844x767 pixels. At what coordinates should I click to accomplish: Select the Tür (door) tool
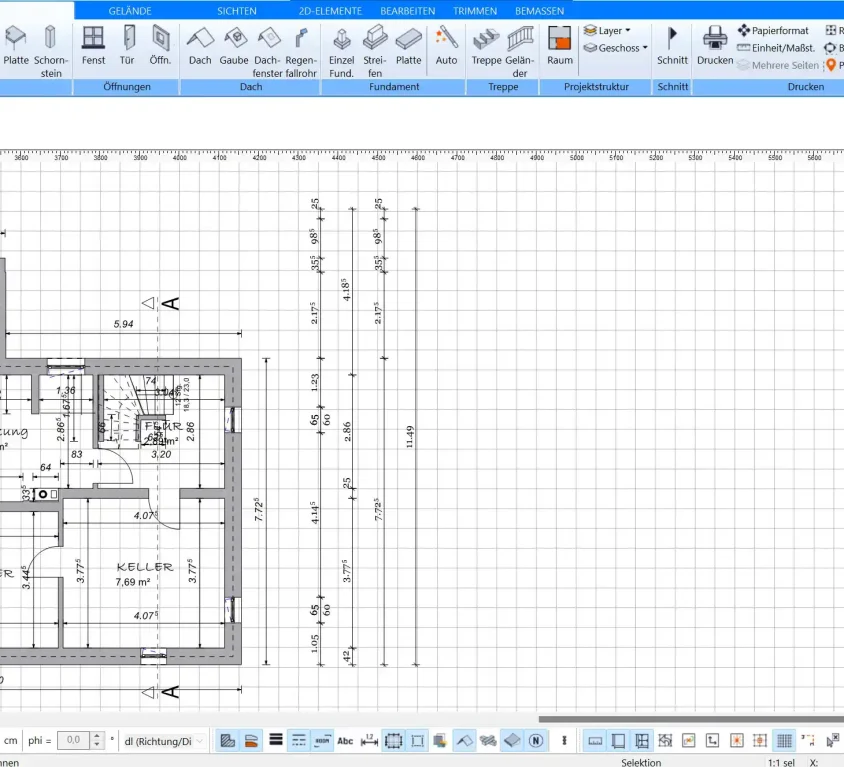click(x=127, y=46)
